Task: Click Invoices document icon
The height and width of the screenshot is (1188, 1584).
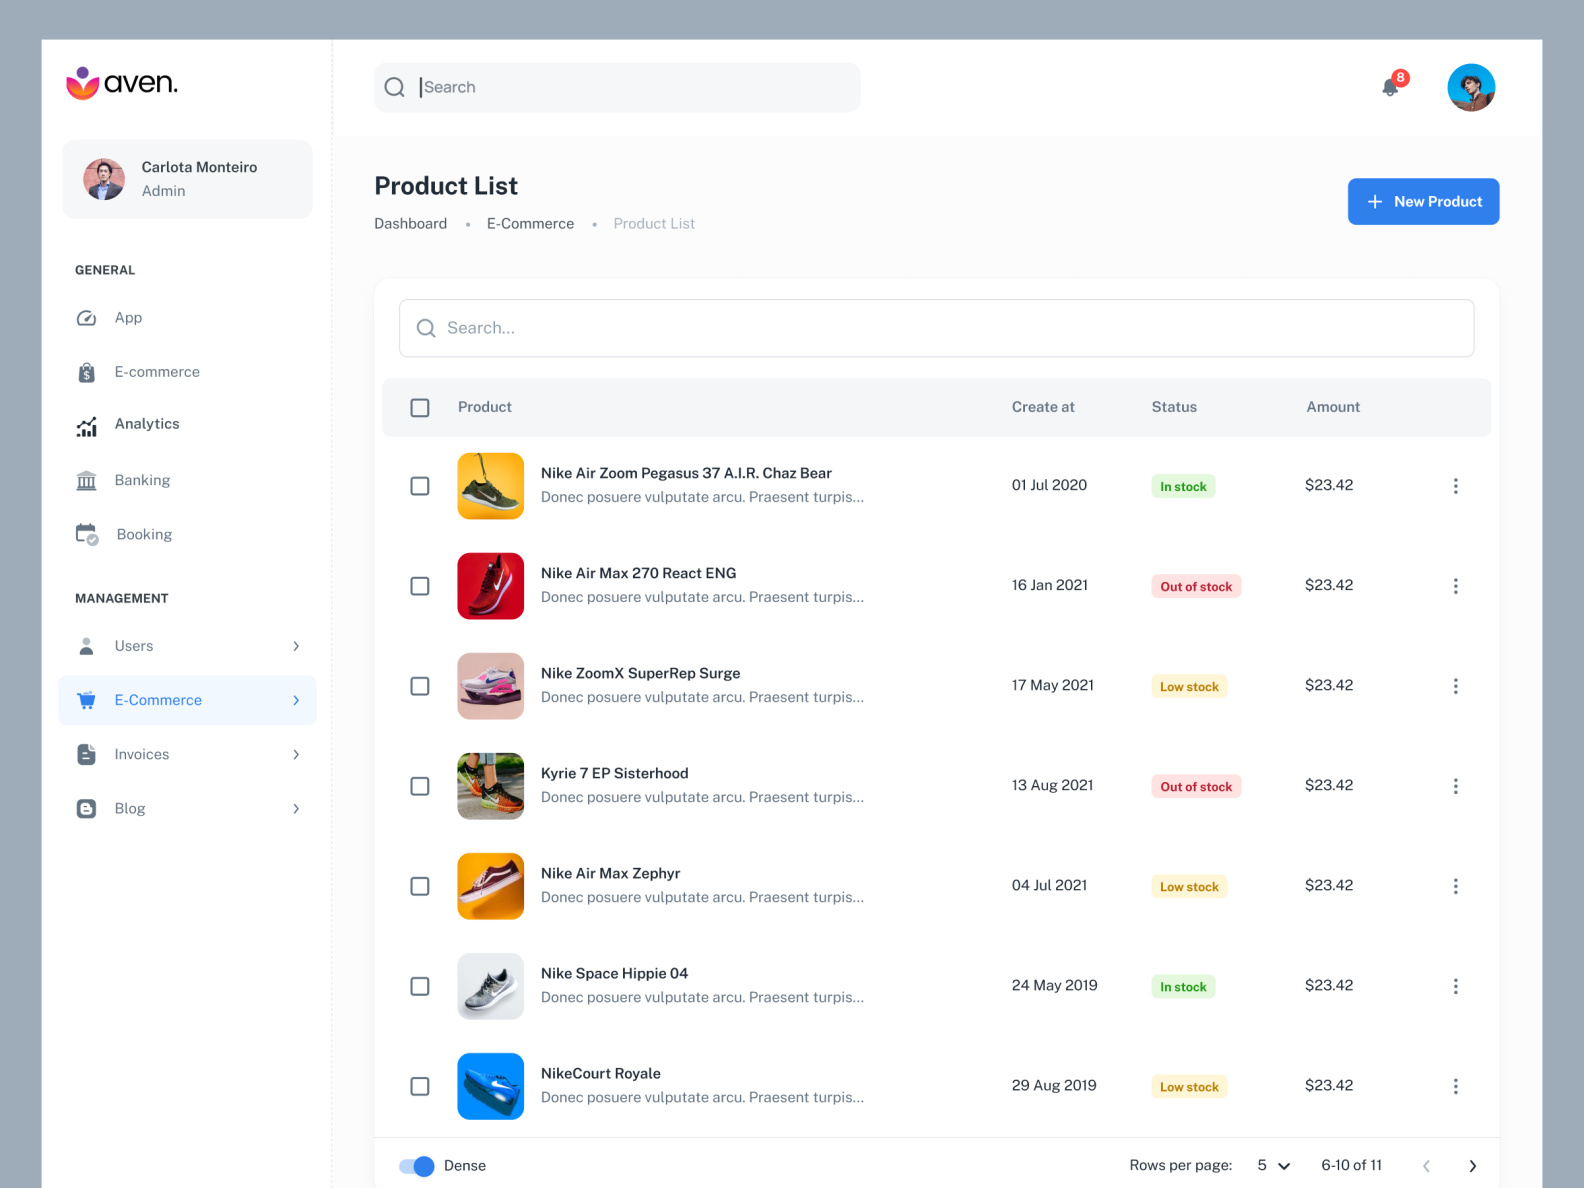Action: (87, 754)
